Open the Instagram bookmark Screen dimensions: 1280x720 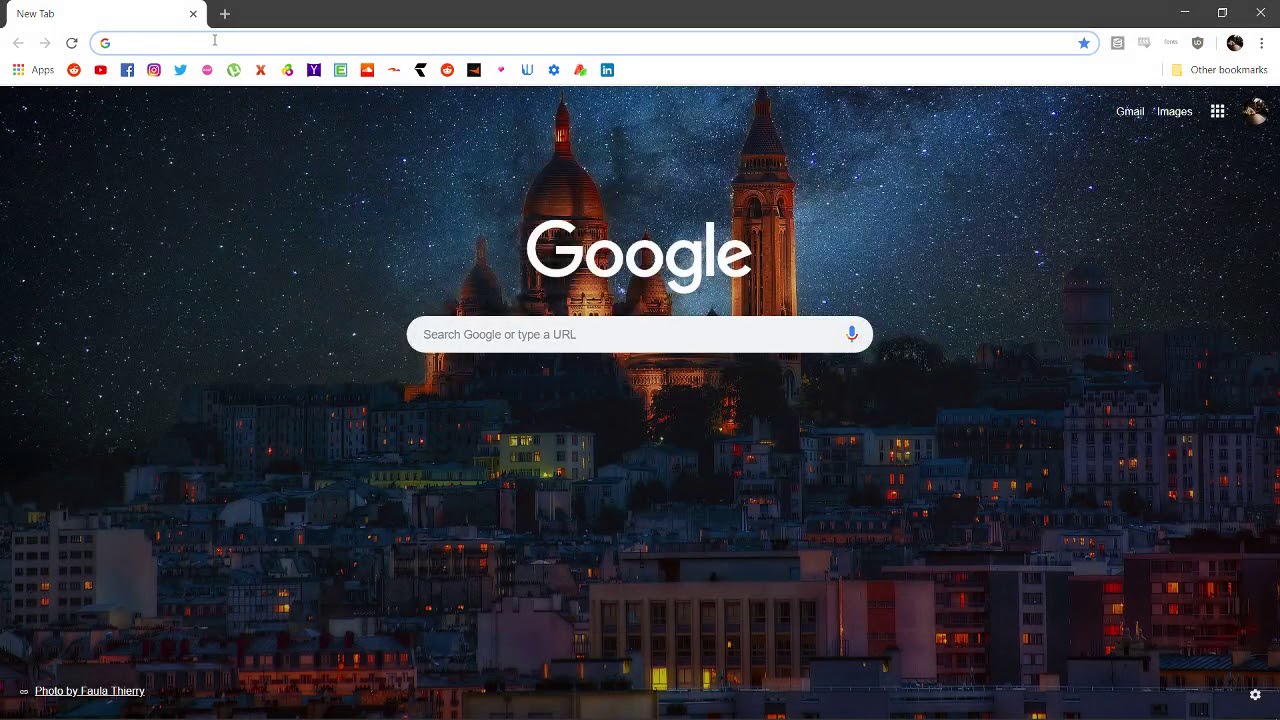pos(154,70)
